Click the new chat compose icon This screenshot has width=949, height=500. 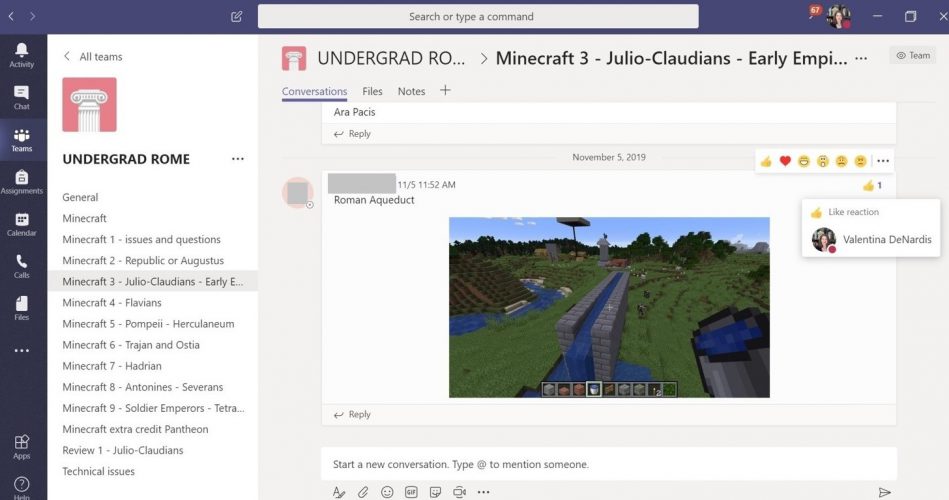236,16
